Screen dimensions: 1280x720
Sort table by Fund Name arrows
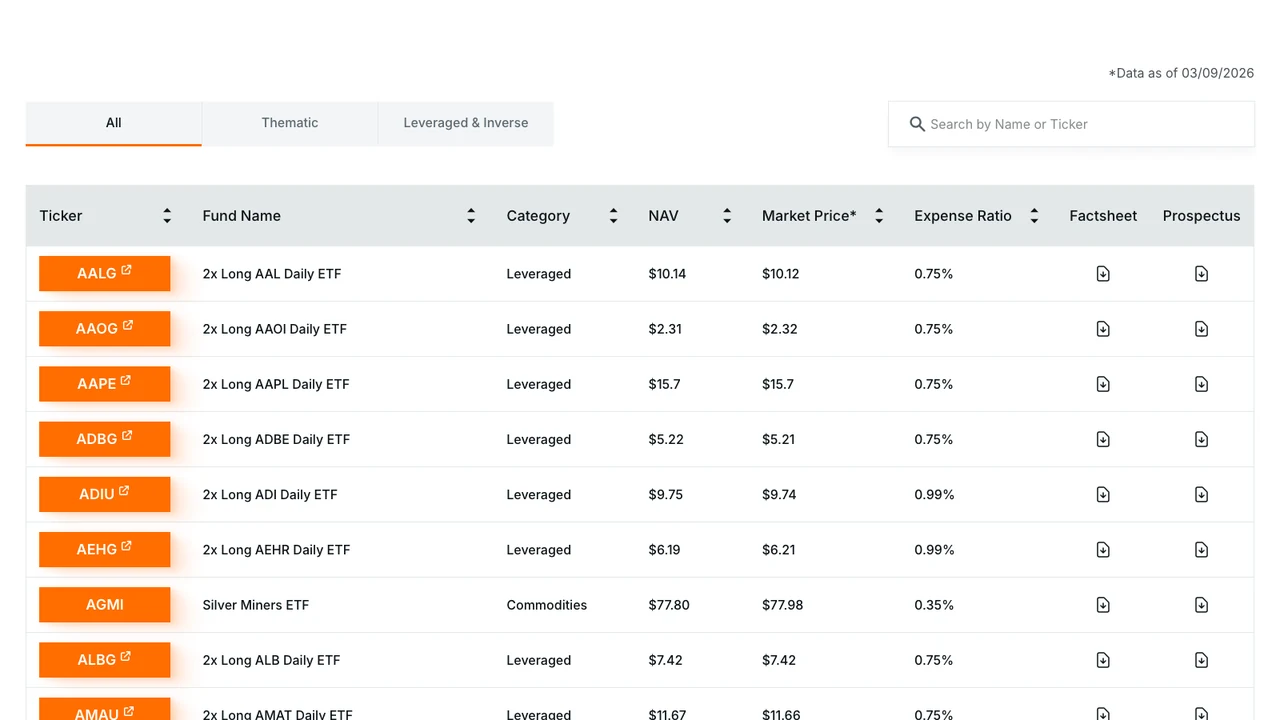point(471,216)
